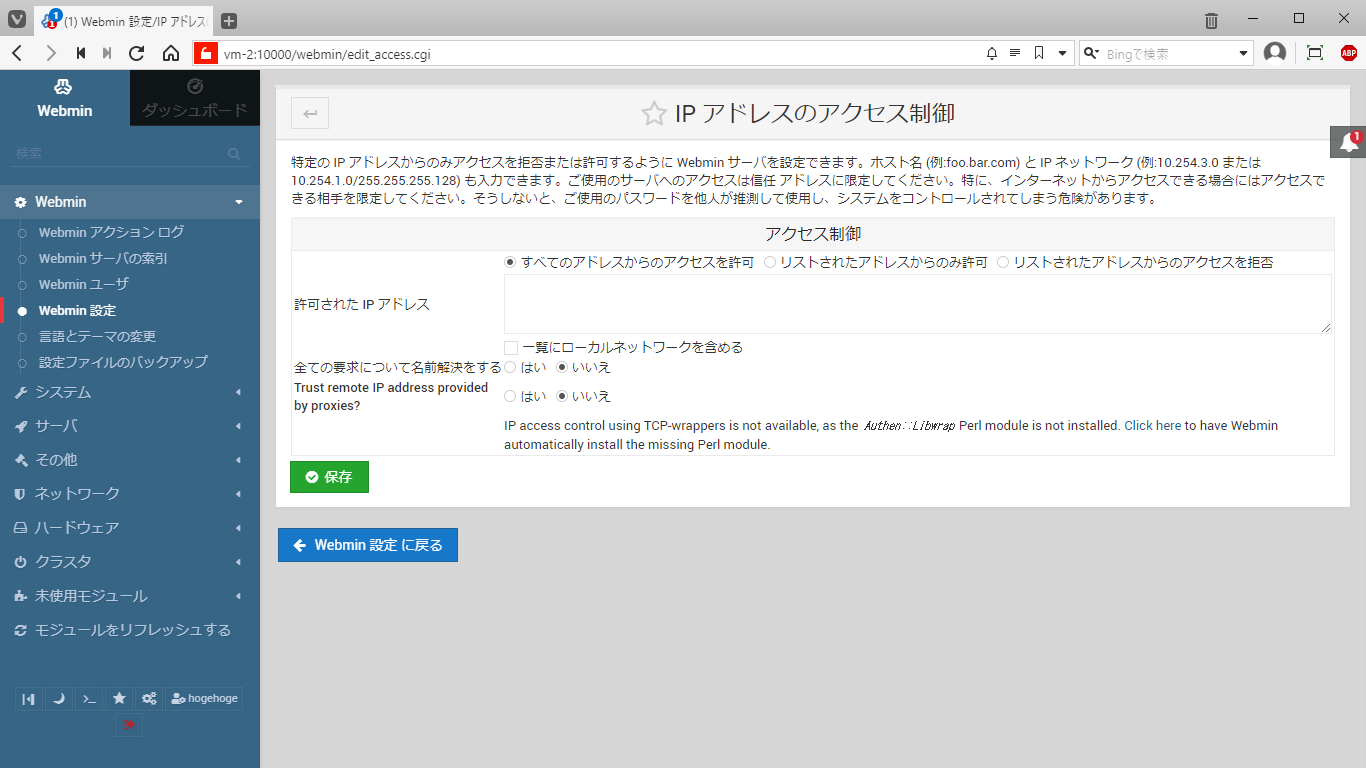Screen dimensions: 1366x768
Task: Go back to the previous page
Action: [x=17, y=53]
